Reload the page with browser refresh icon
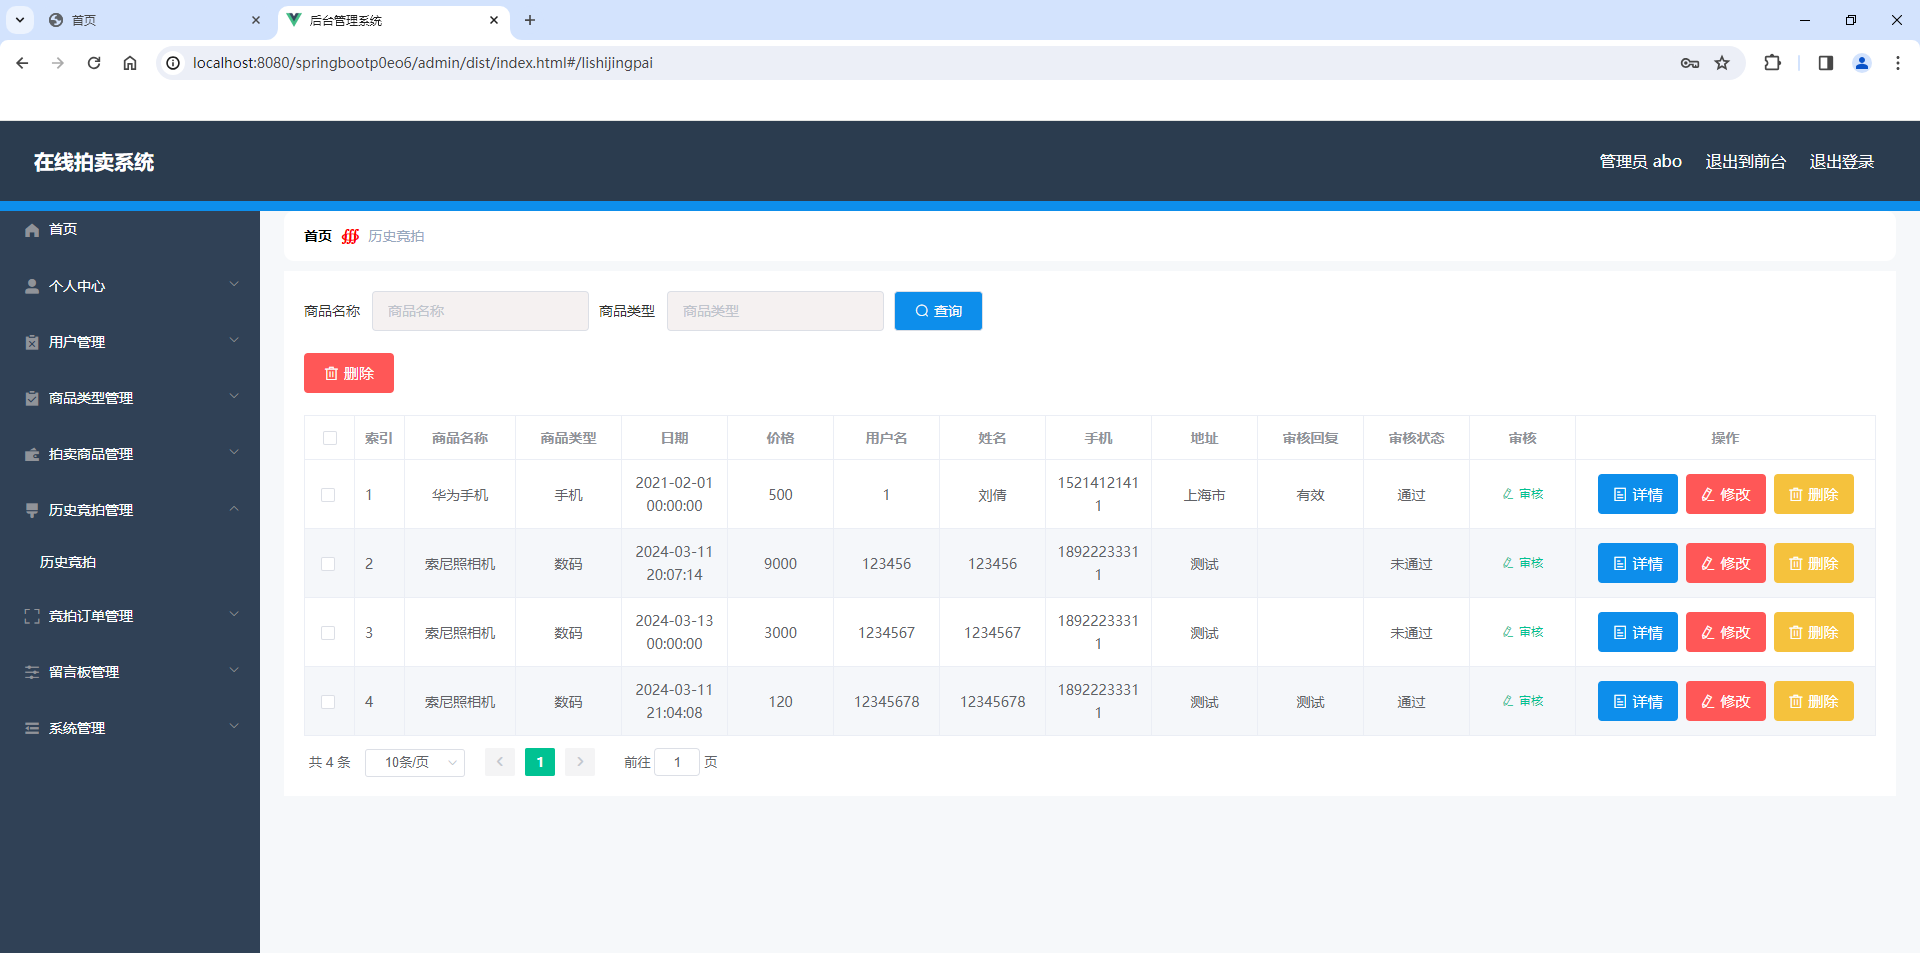Viewport: 1920px width, 953px height. (94, 63)
